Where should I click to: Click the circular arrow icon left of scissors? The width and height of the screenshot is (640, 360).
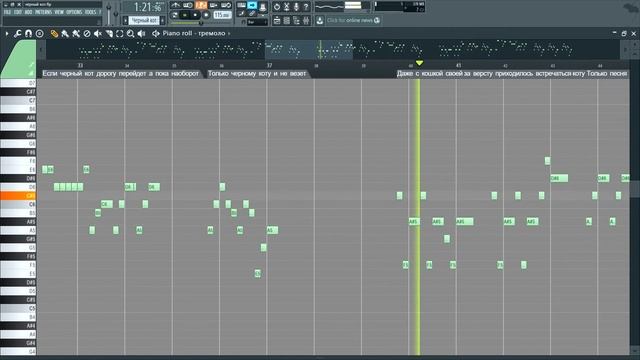[x=277, y=7]
